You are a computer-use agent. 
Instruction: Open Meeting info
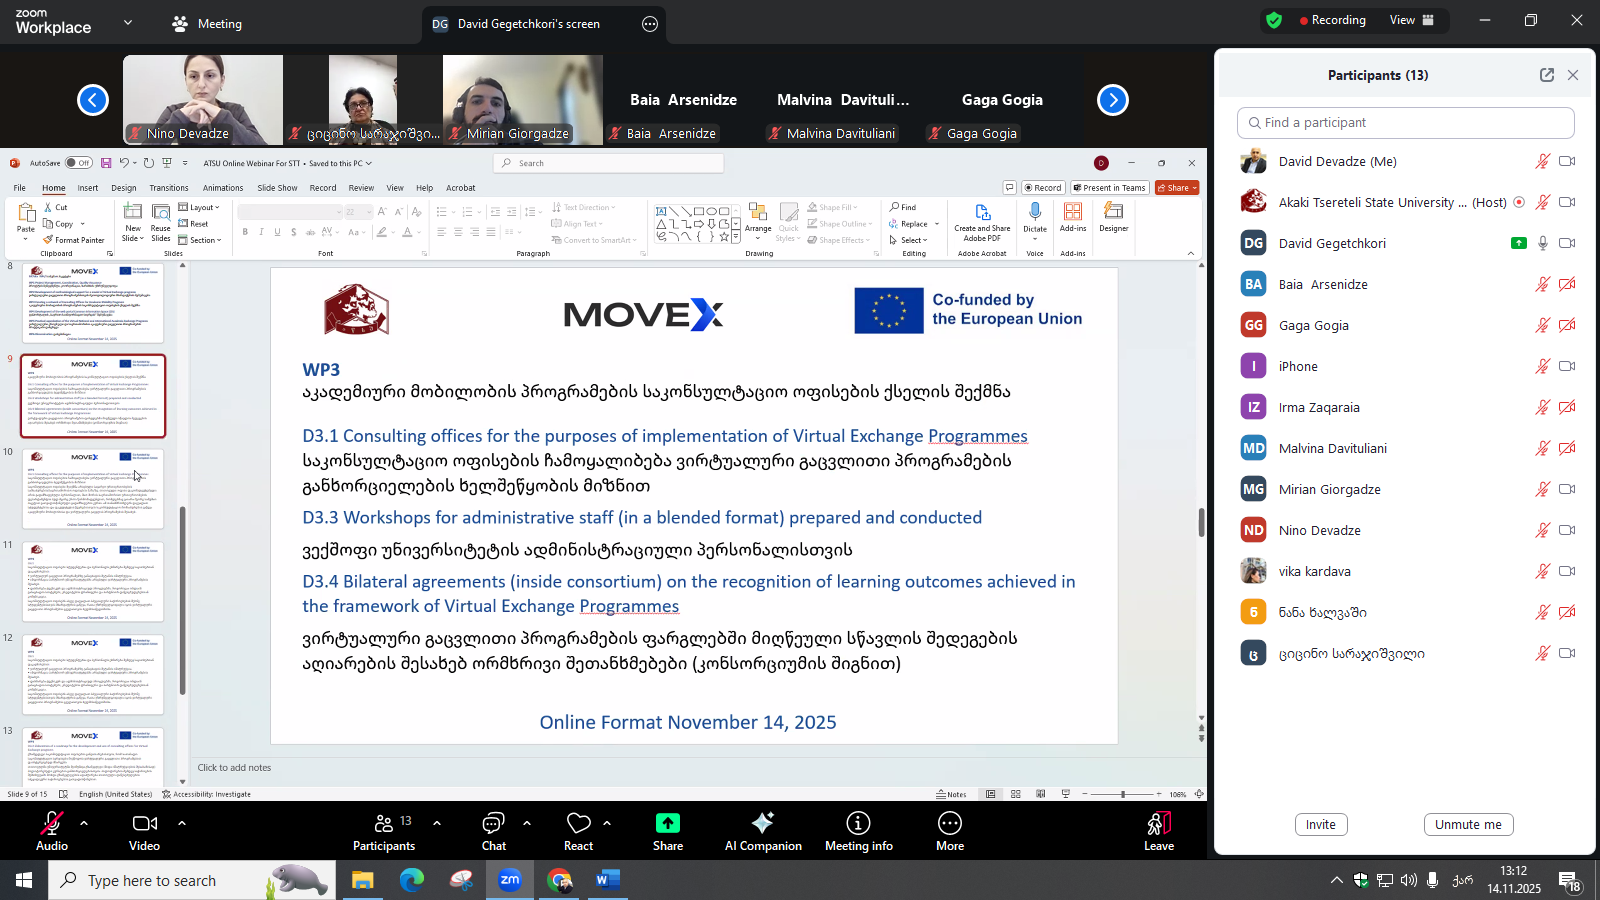pyautogui.click(x=858, y=823)
